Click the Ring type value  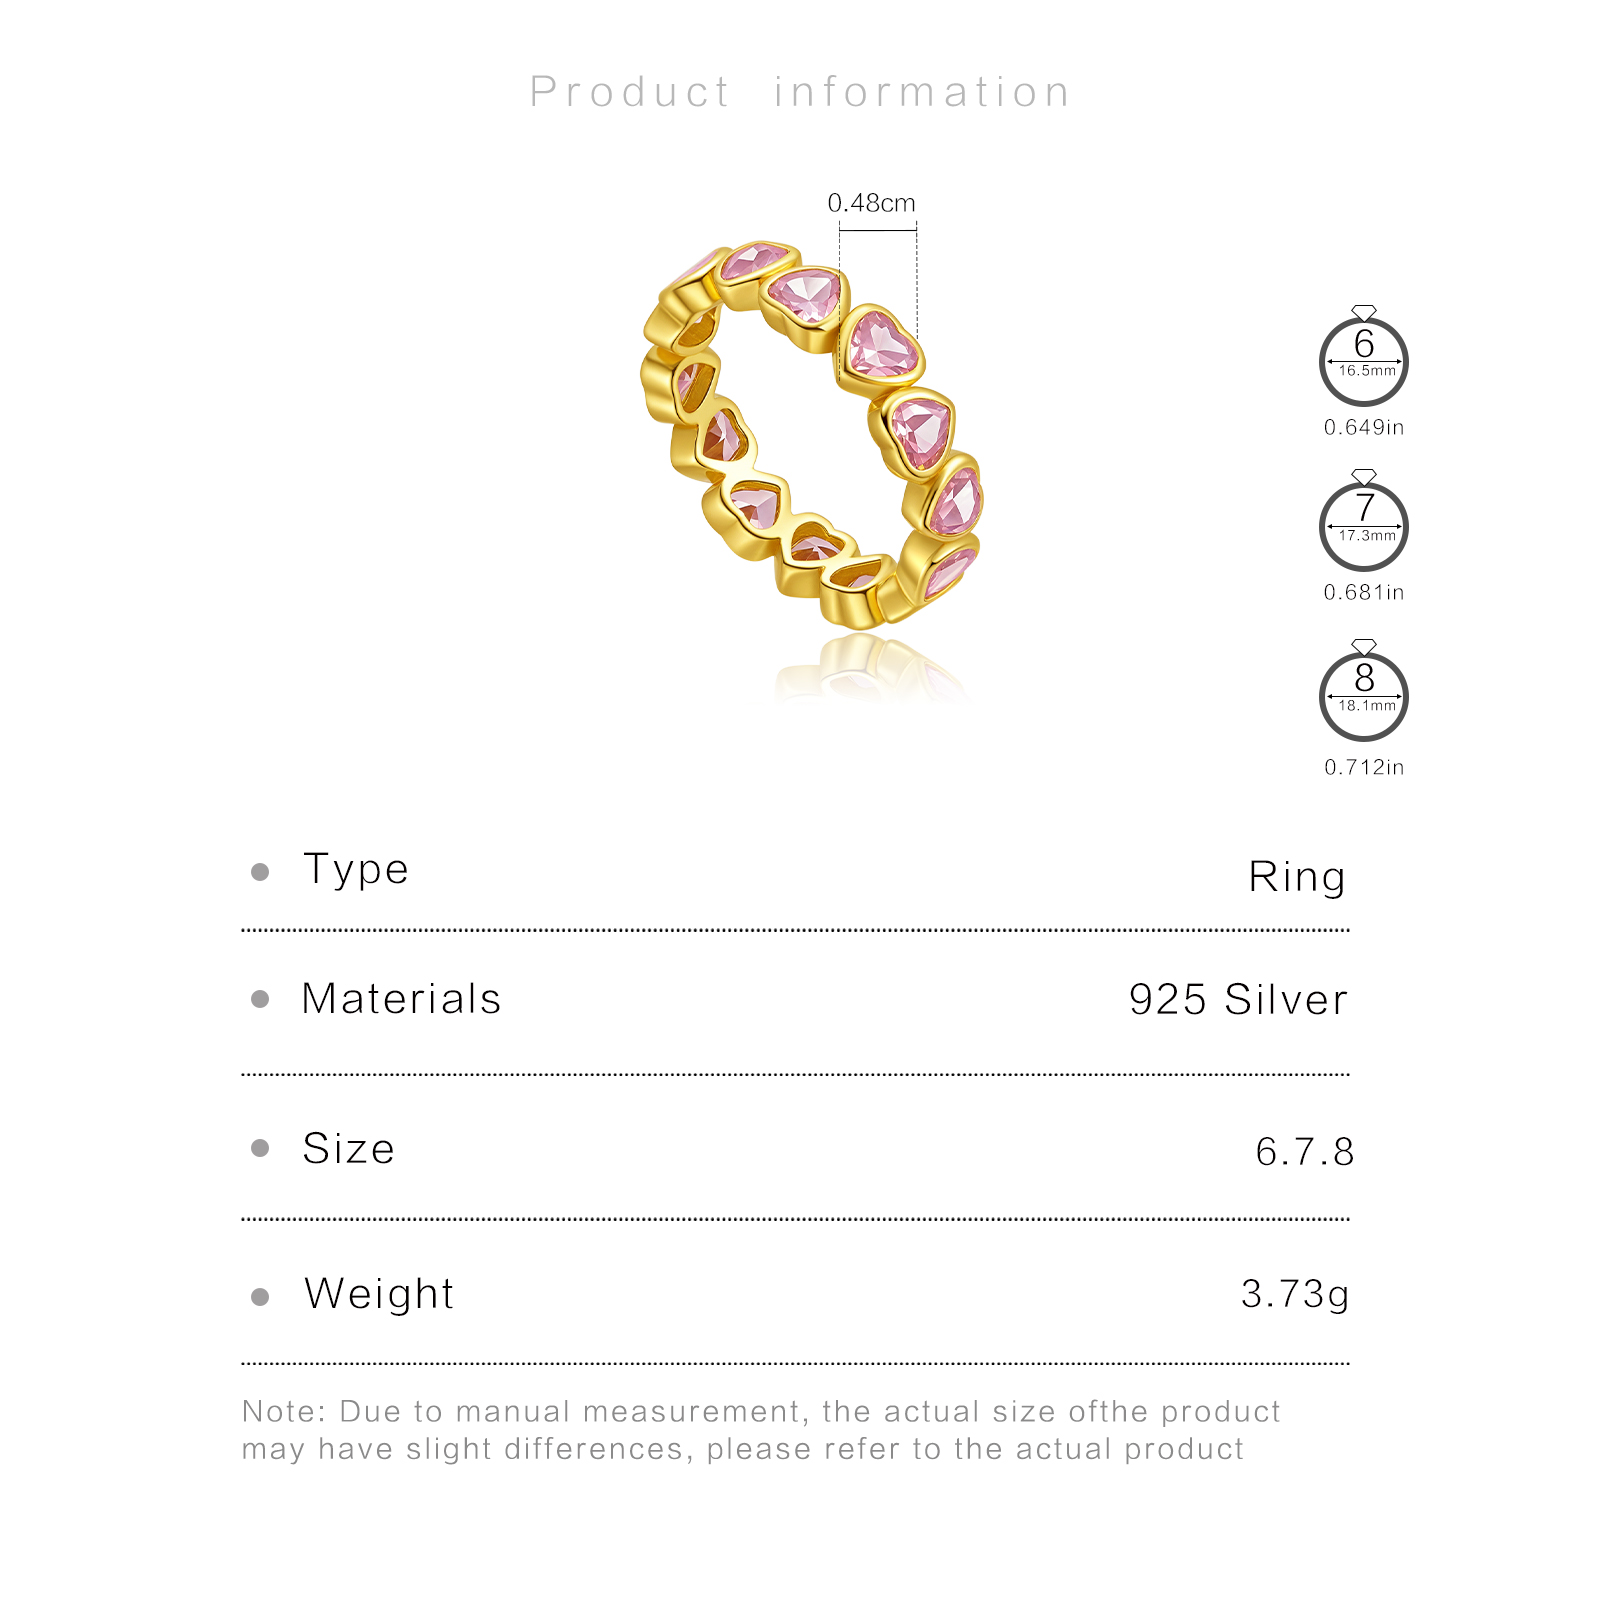pos(1297,877)
